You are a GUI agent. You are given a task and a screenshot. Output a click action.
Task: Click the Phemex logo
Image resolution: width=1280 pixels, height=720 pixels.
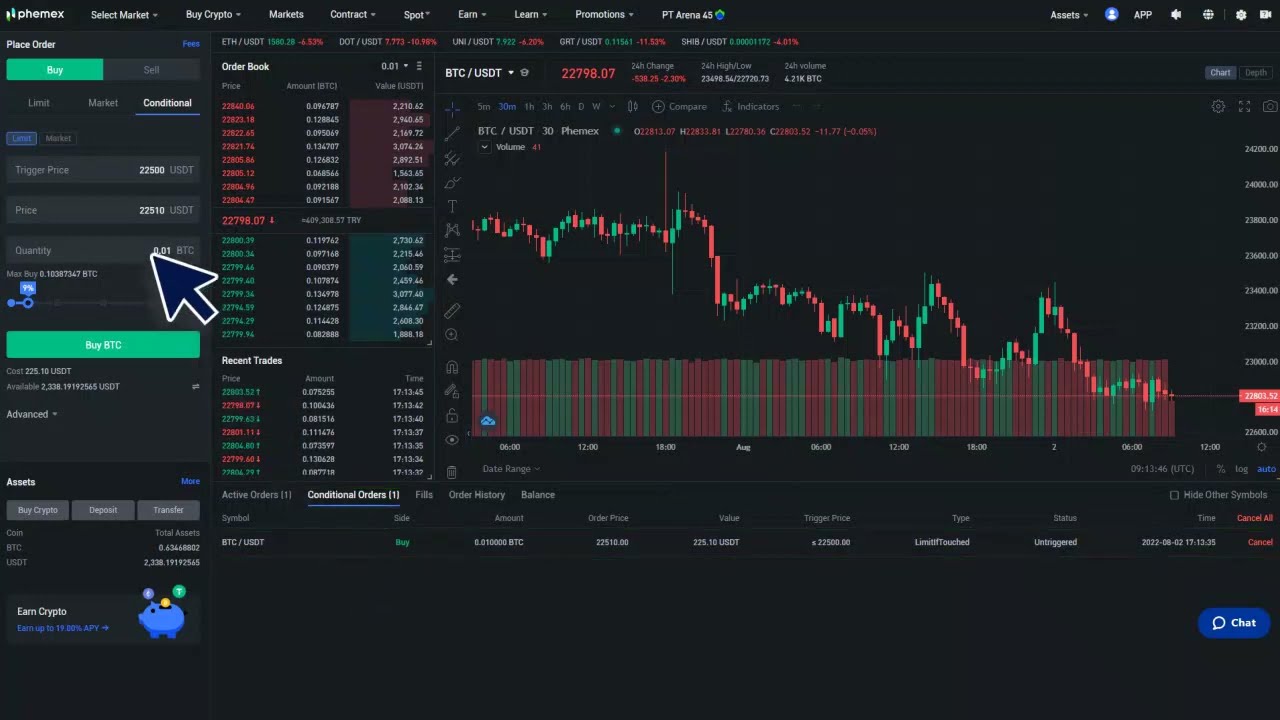(35, 14)
